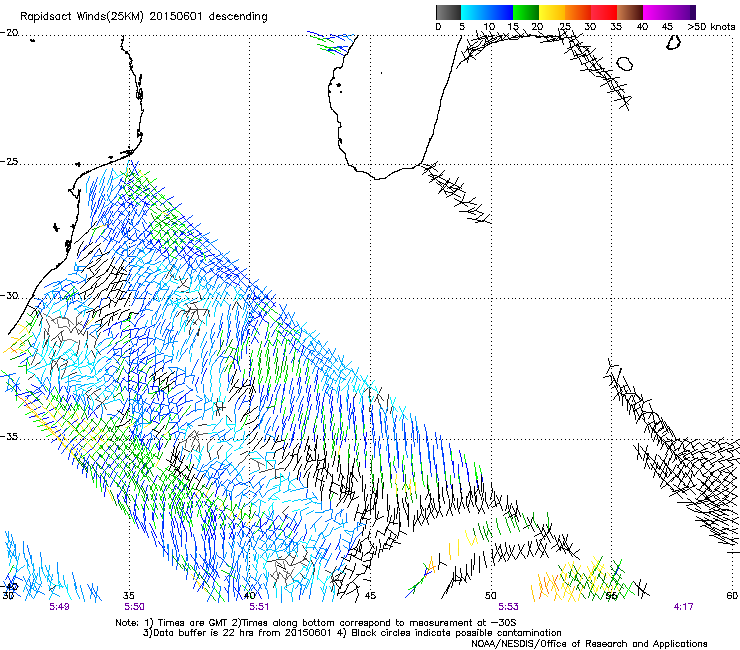Select the yellow 20–25 knots legend swatch

[x=552, y=12]
